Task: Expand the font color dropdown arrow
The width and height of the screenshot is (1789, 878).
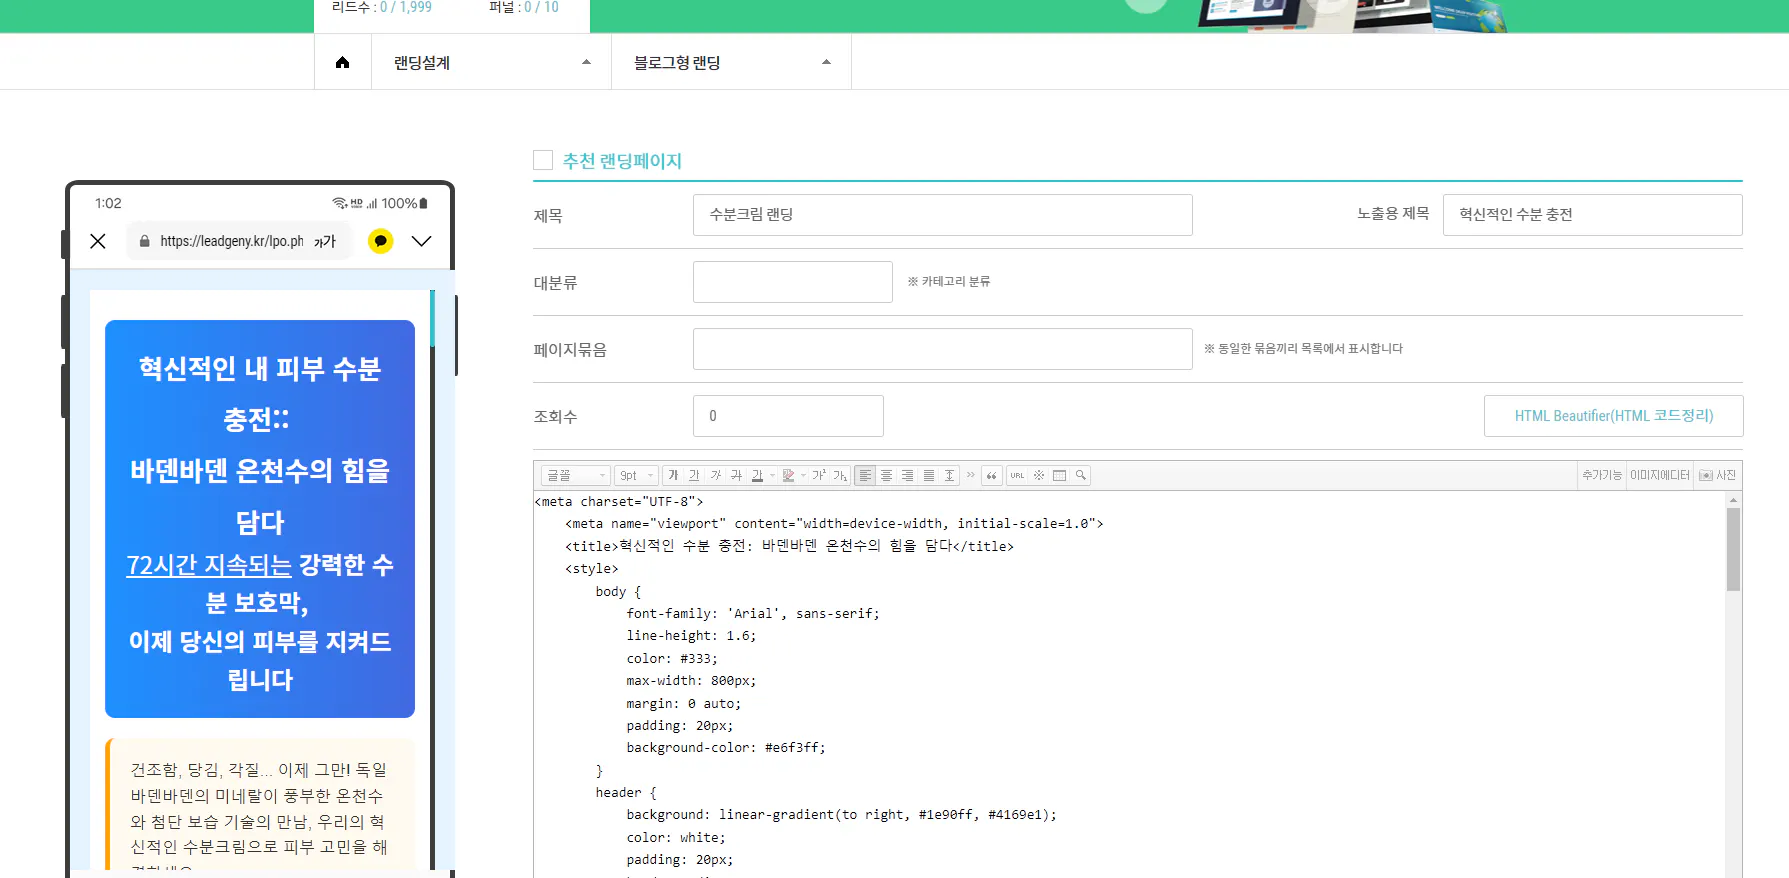Action: click(772, 475)
